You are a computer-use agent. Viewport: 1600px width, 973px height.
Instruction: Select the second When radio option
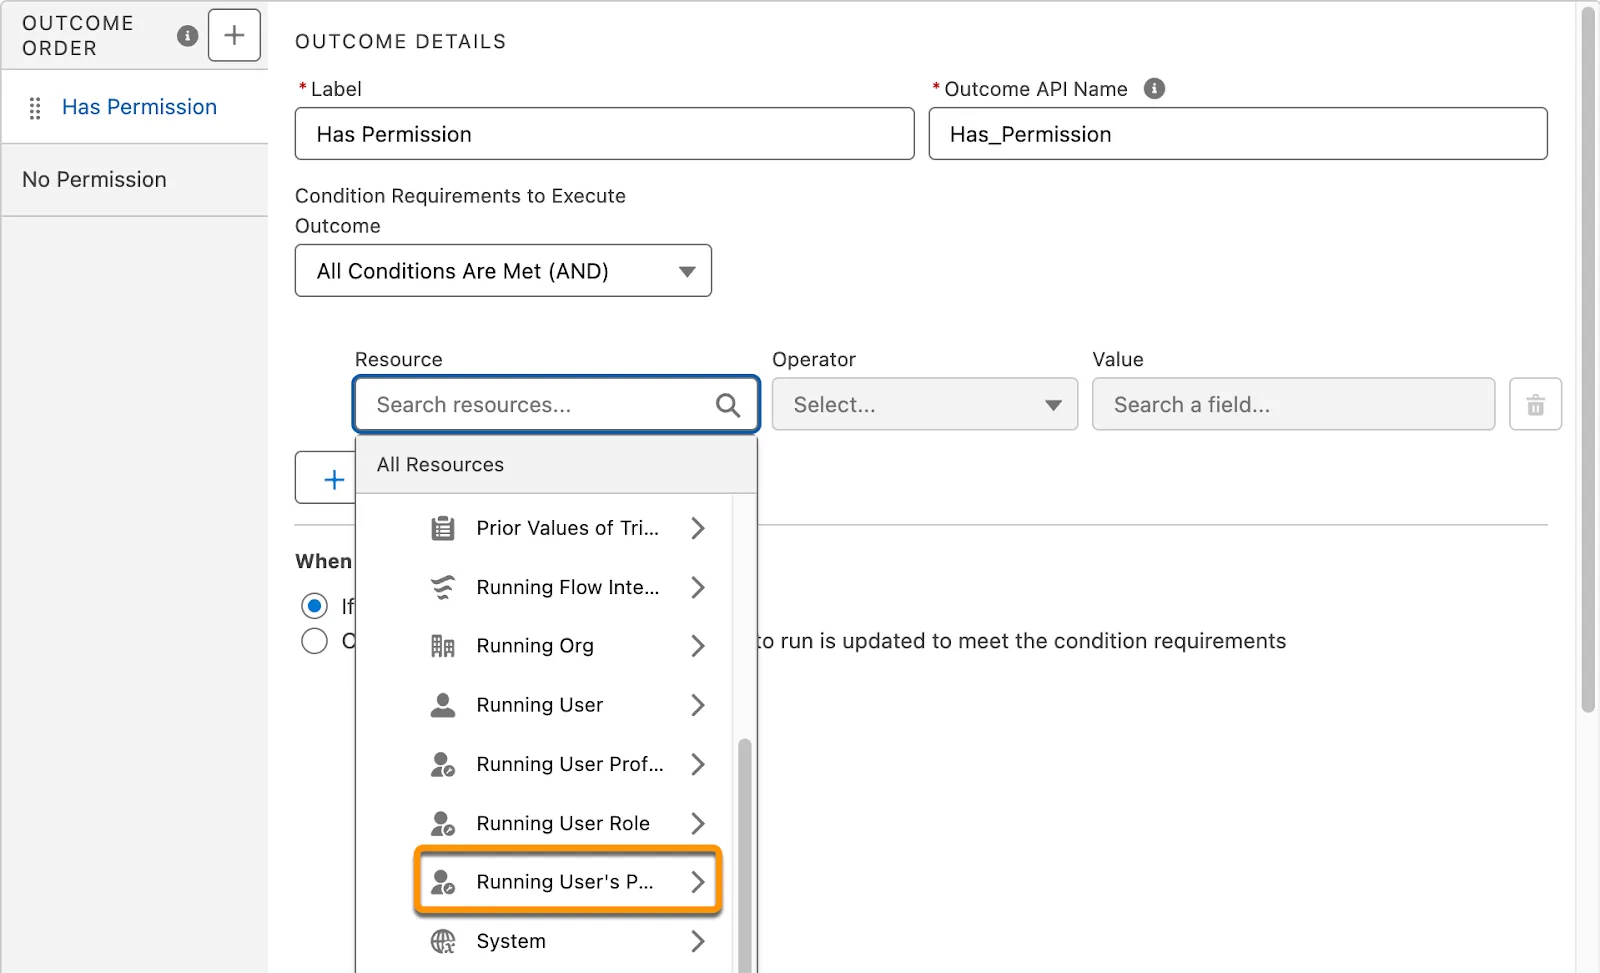pos(314,641)
